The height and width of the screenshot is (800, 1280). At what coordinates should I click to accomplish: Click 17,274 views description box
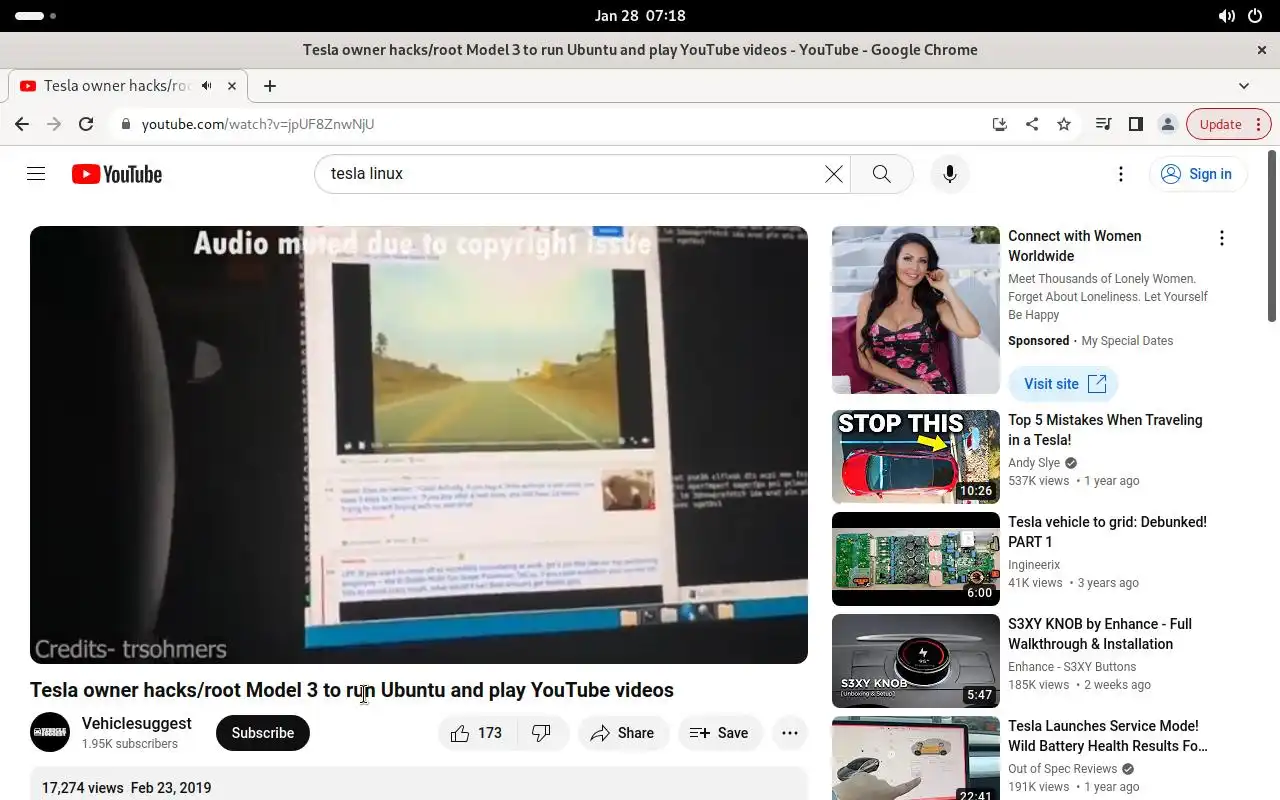(x=419, y=784)
